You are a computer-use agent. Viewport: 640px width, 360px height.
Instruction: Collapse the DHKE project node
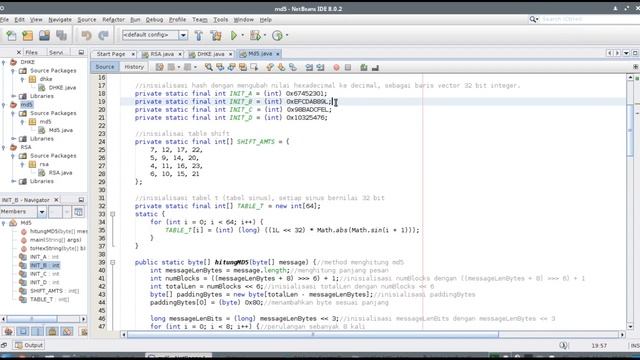[4, 62]
